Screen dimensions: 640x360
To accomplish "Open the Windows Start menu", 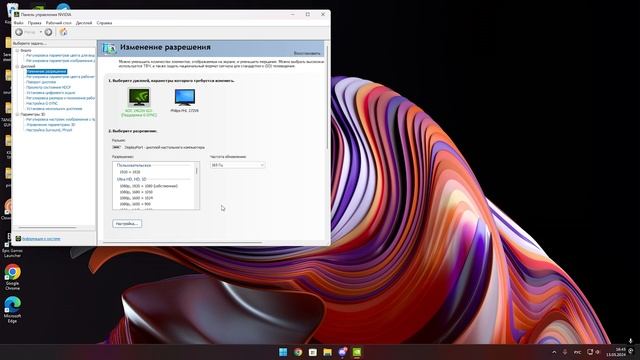I will pyautogui.click(x=283, y=352).
